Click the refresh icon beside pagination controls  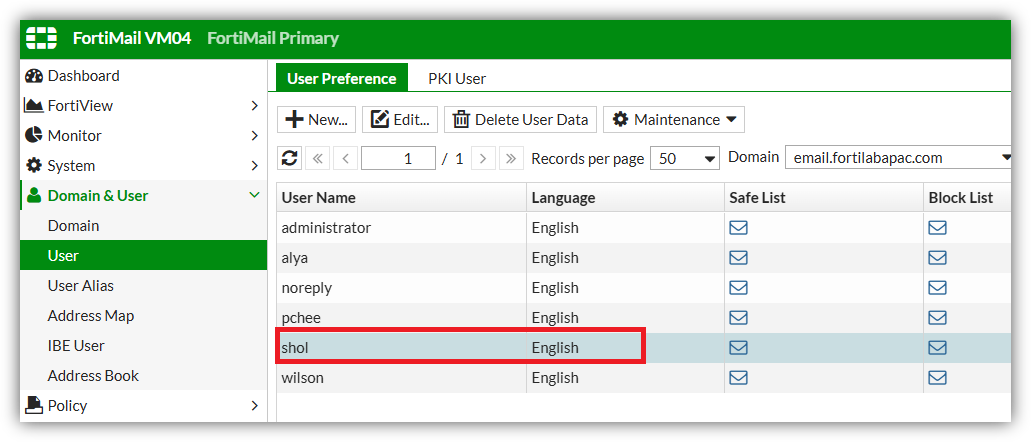coord(289,159)
